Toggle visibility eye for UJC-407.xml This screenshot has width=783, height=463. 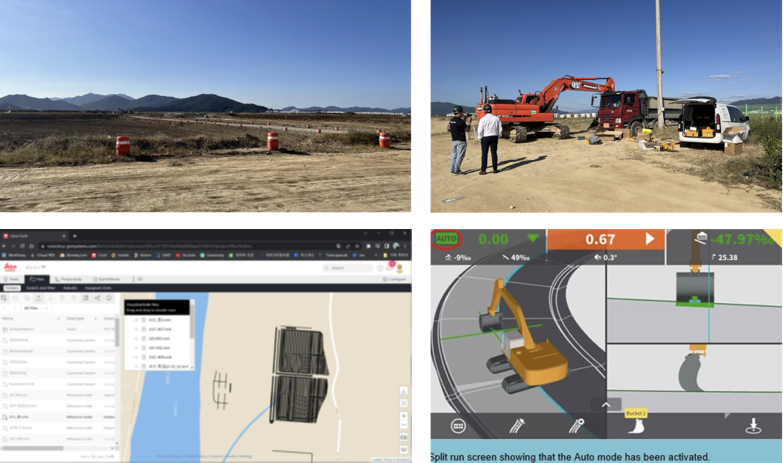[136, 327]
